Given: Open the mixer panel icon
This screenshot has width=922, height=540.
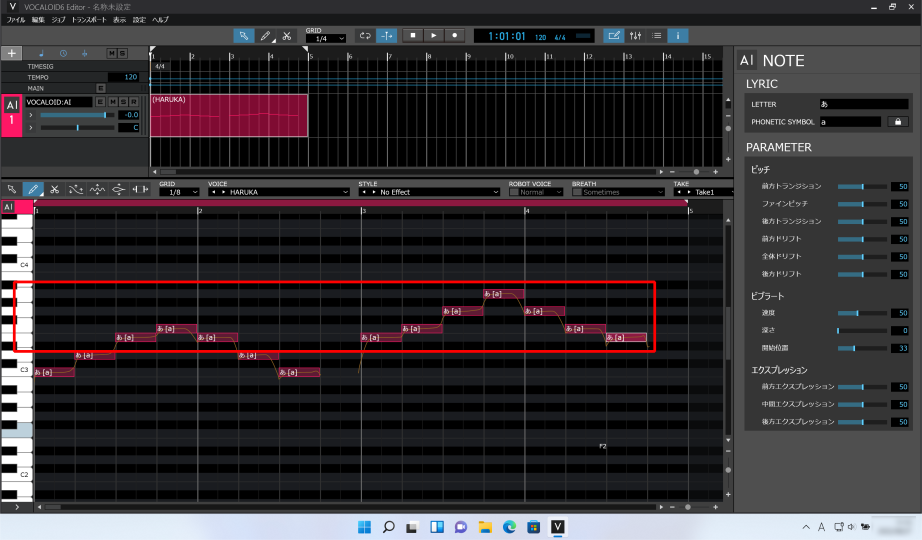Looking at the screenshot, I should pyautogui.click(x=635, y=35).
